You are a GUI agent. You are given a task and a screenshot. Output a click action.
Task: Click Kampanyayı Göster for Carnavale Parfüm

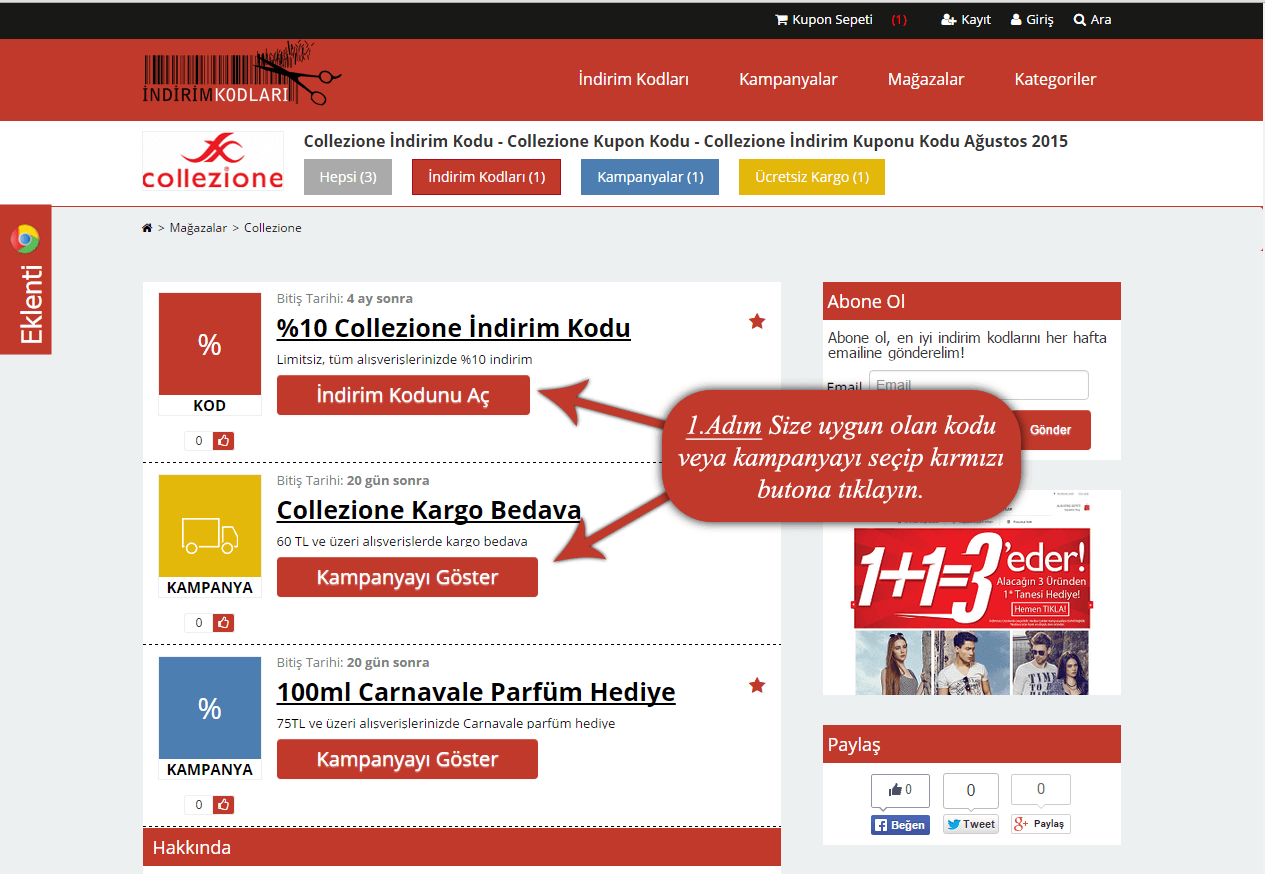407,759
